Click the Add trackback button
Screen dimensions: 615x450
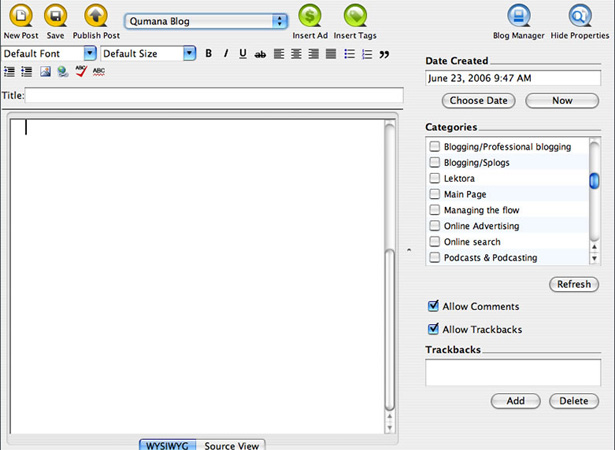(x=515, y=401)
